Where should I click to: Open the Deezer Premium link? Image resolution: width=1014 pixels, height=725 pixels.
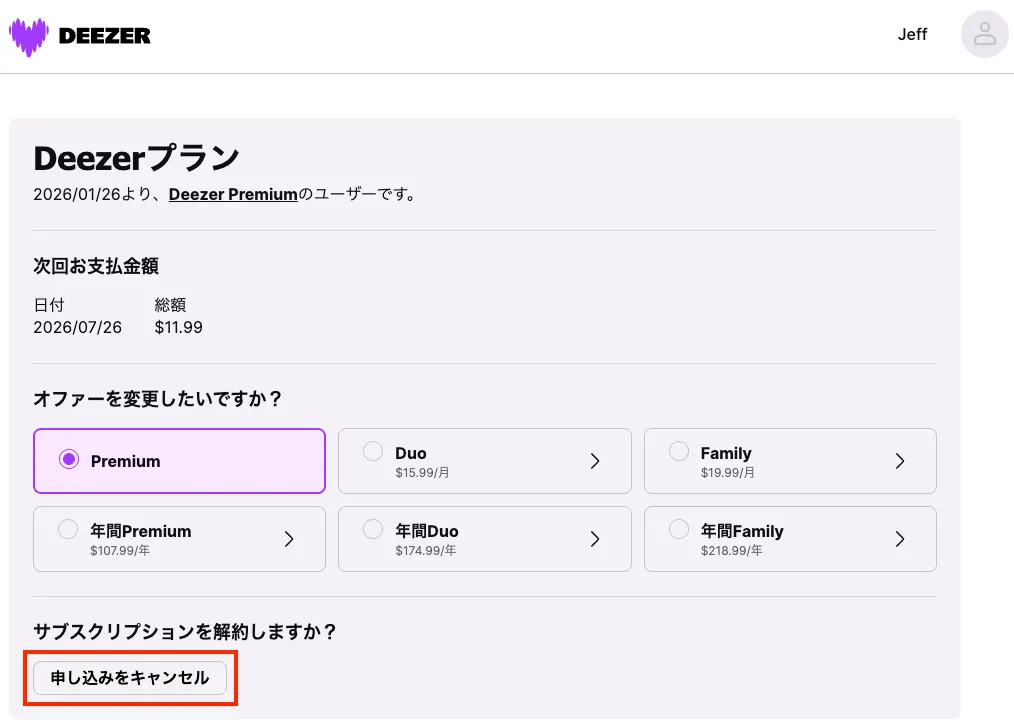pyautogui.click(x=233, y=194)
